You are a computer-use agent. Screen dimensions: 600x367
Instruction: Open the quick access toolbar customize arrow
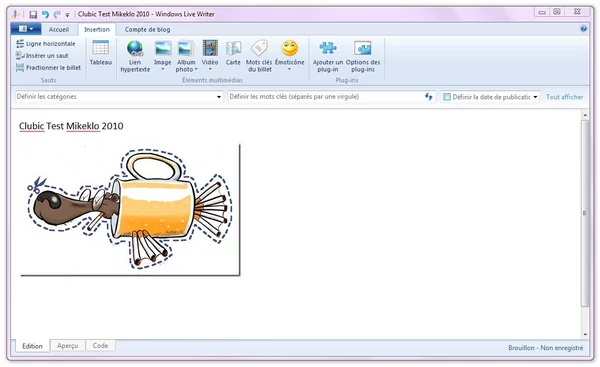[67, 15]
